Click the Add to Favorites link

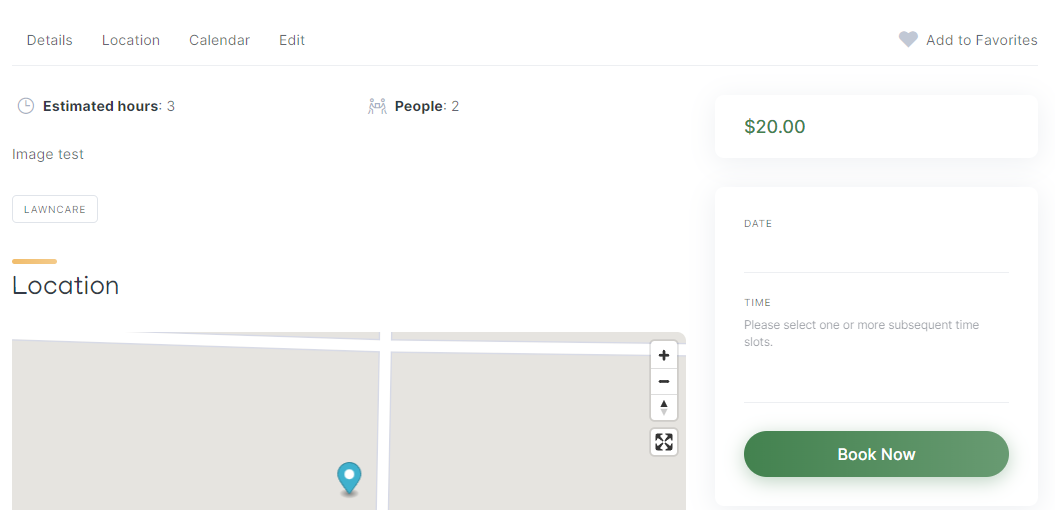pos(981,40)
